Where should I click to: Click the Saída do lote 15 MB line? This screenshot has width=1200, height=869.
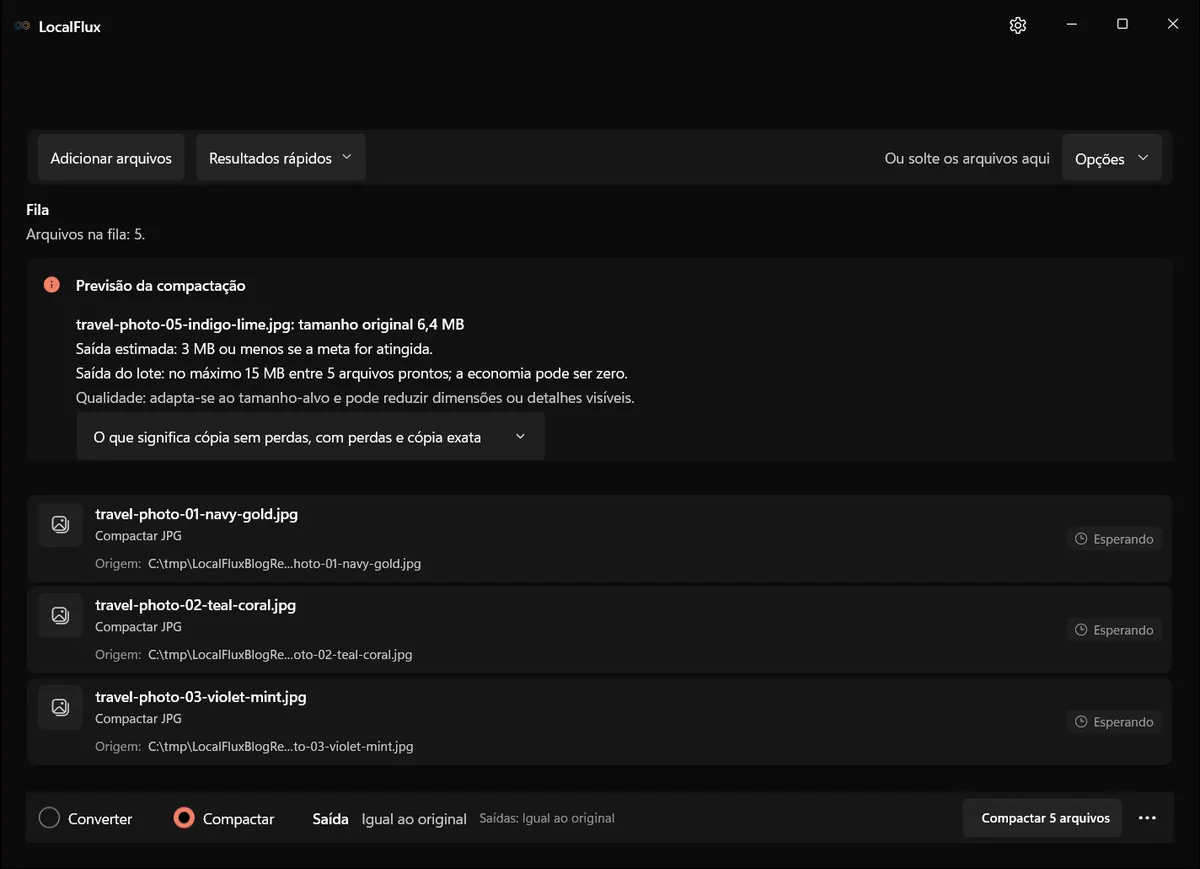(351, 373)
